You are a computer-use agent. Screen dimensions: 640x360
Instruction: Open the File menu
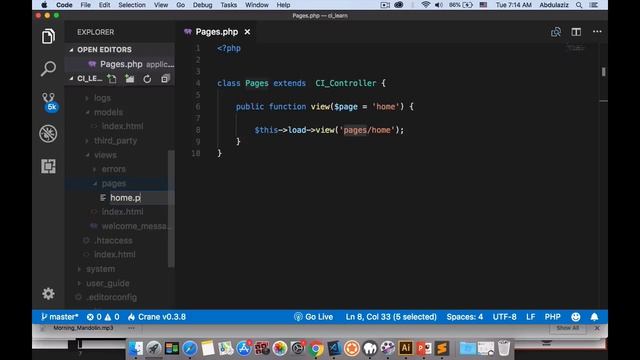pos(85,5)
